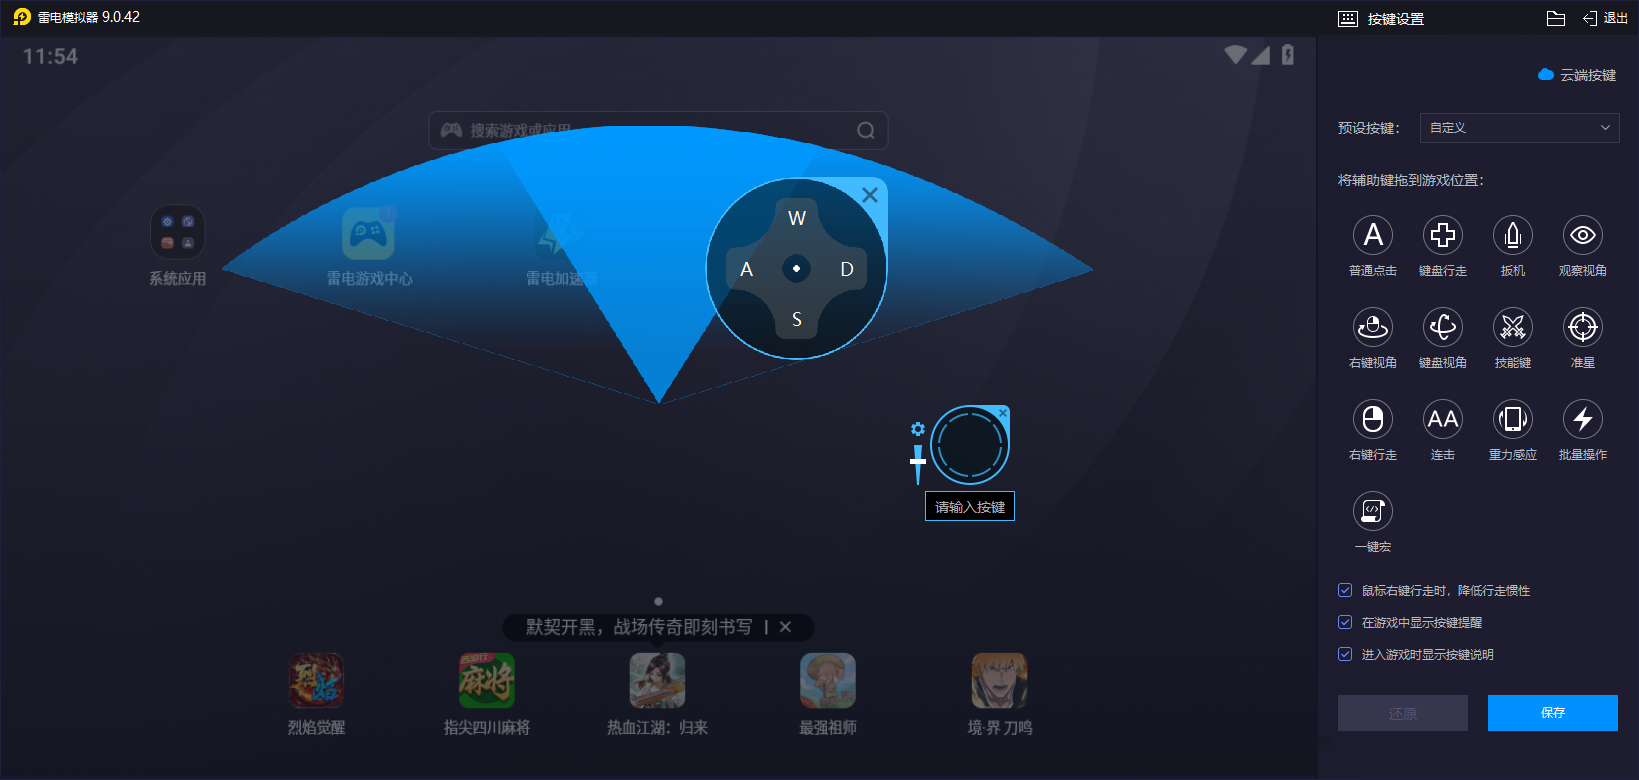Delete the tap key circle with its X
This screenshot has height=780, width=1639.
1003,413
